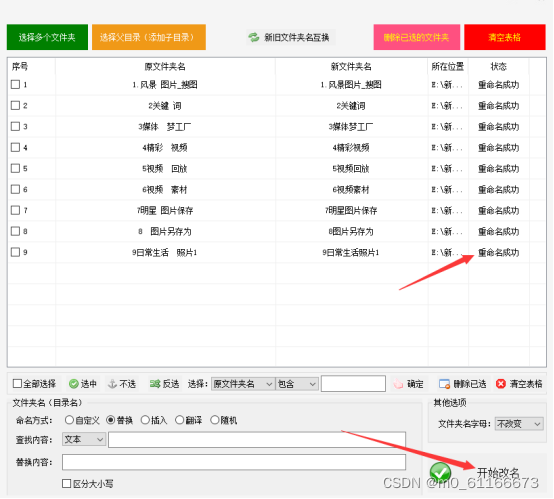Open the 包含 condition dropdown
The image size is (554, 499).
(x=297, y=384)
